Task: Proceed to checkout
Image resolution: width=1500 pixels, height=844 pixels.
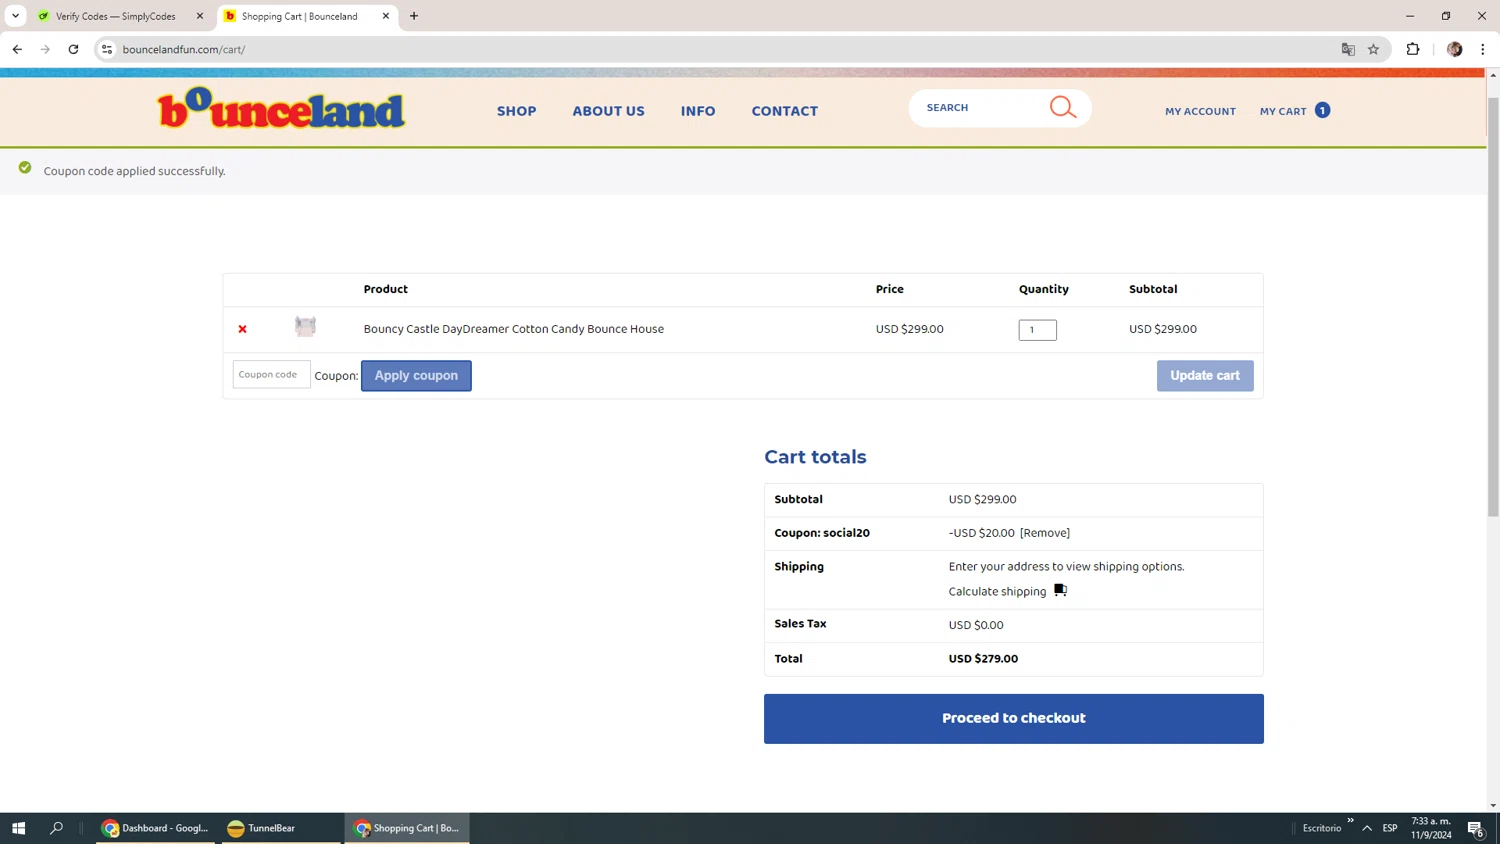Action: (1014, 719)
